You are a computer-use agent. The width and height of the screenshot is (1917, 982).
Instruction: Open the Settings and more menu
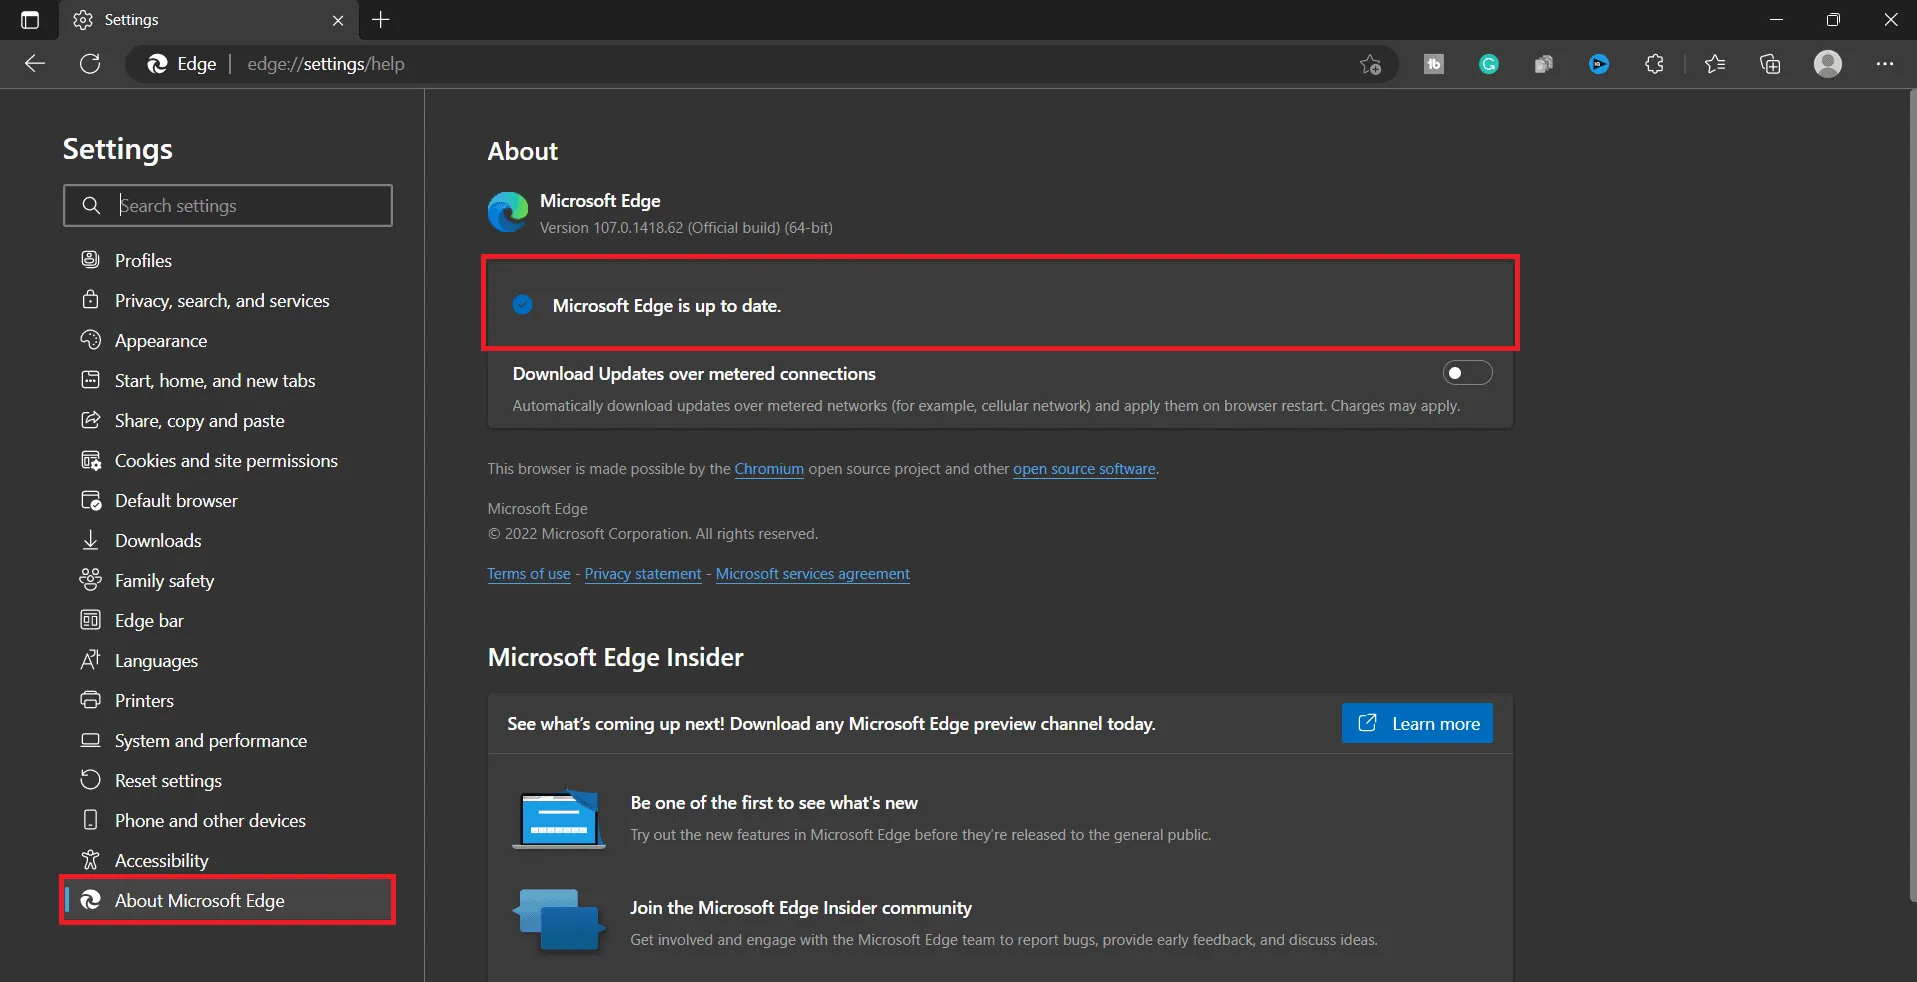click(1885, 64)
